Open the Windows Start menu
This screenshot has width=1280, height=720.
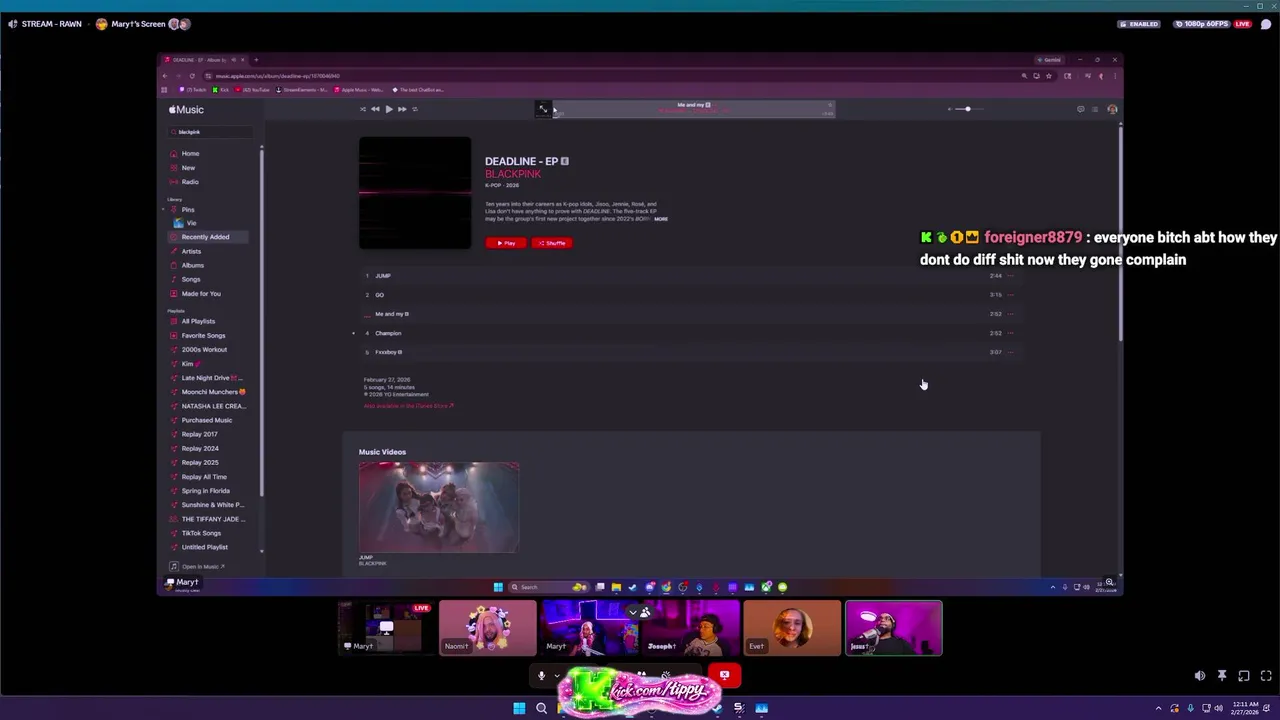pos(519,708)
